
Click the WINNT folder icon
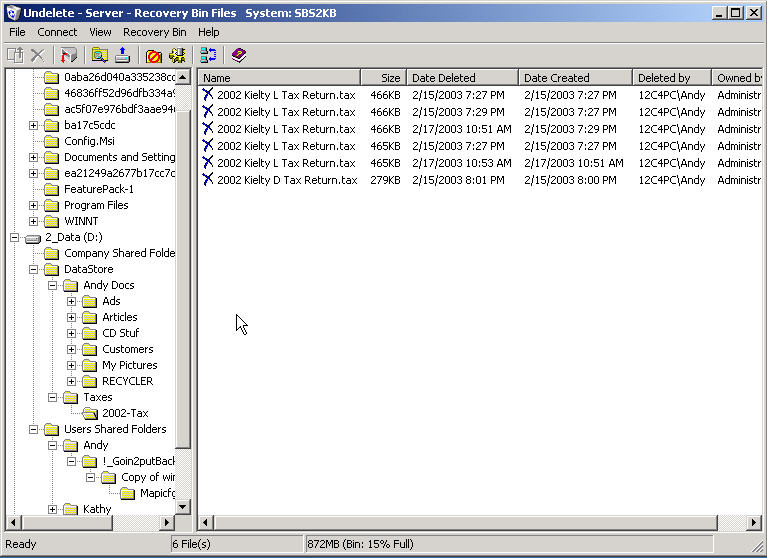[51, 222]
